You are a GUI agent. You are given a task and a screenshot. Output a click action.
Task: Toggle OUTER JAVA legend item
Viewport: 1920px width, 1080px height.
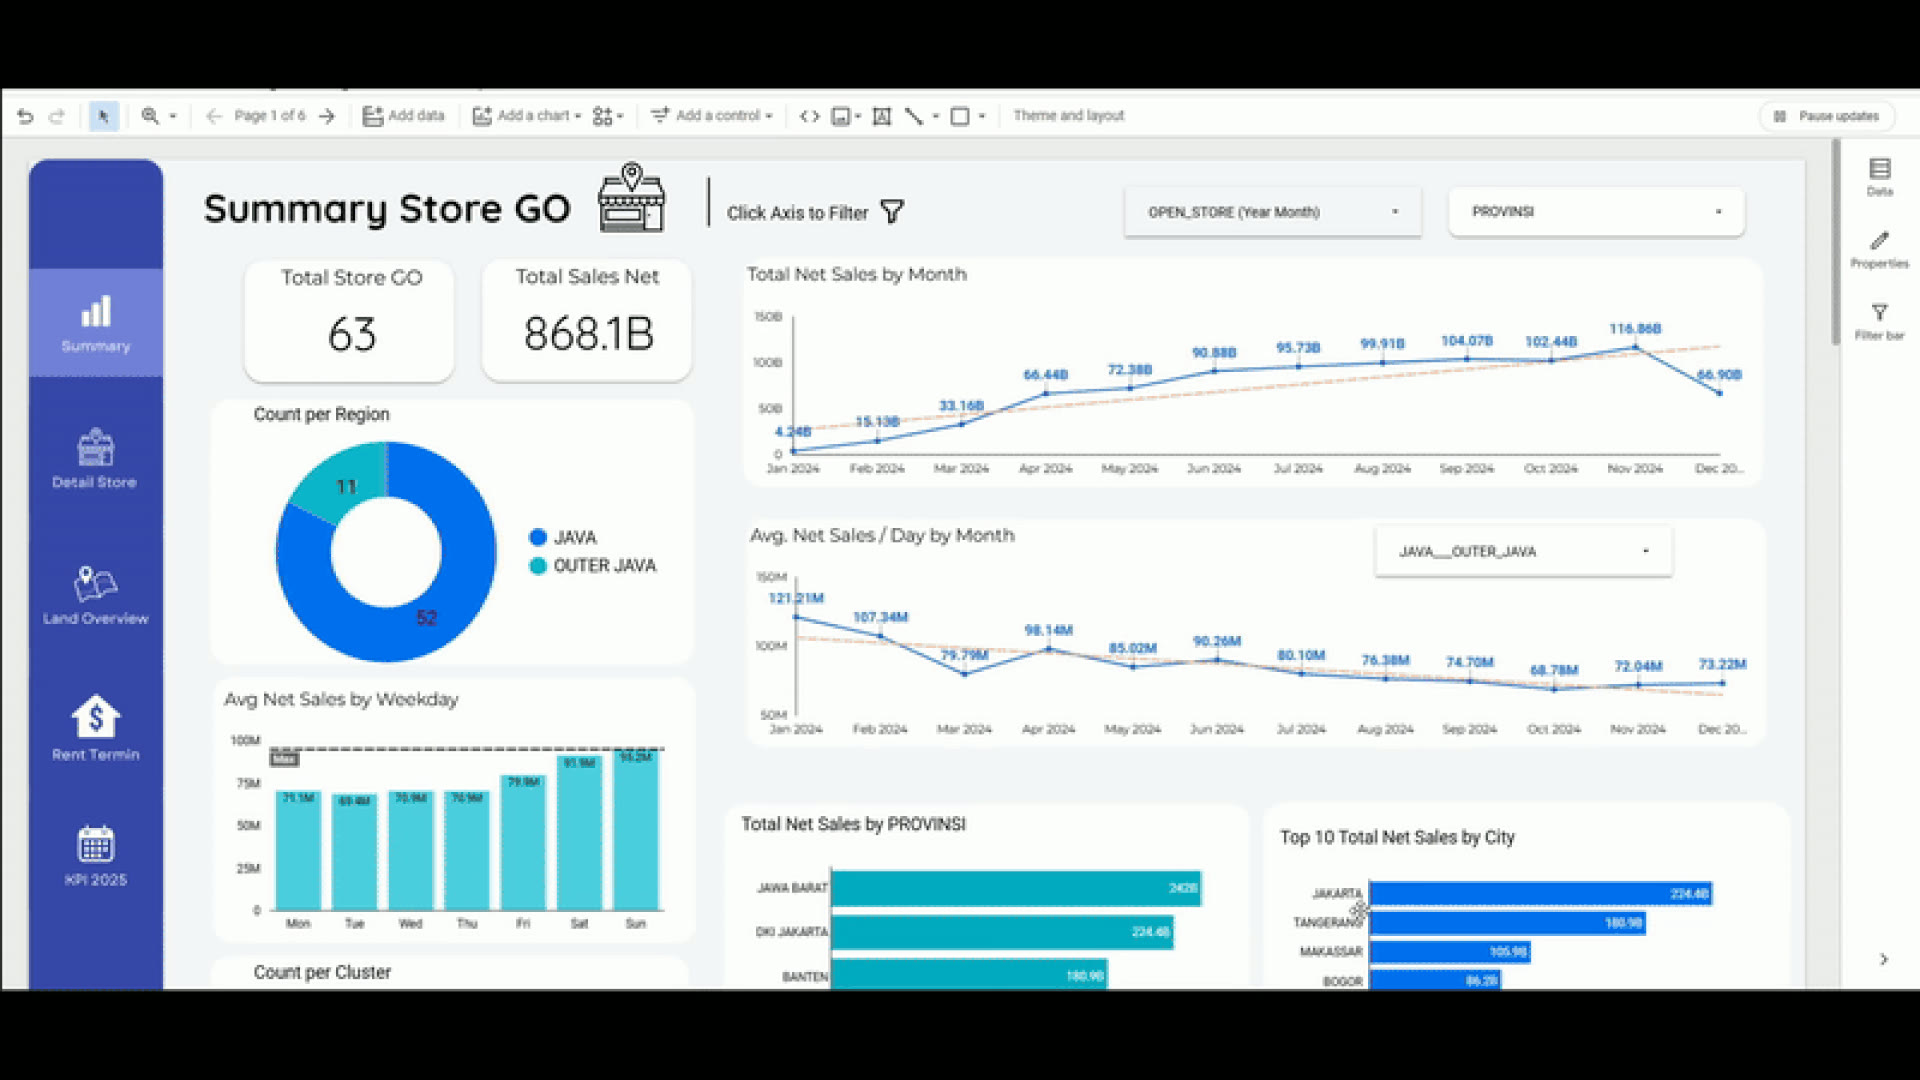point(592,565)
